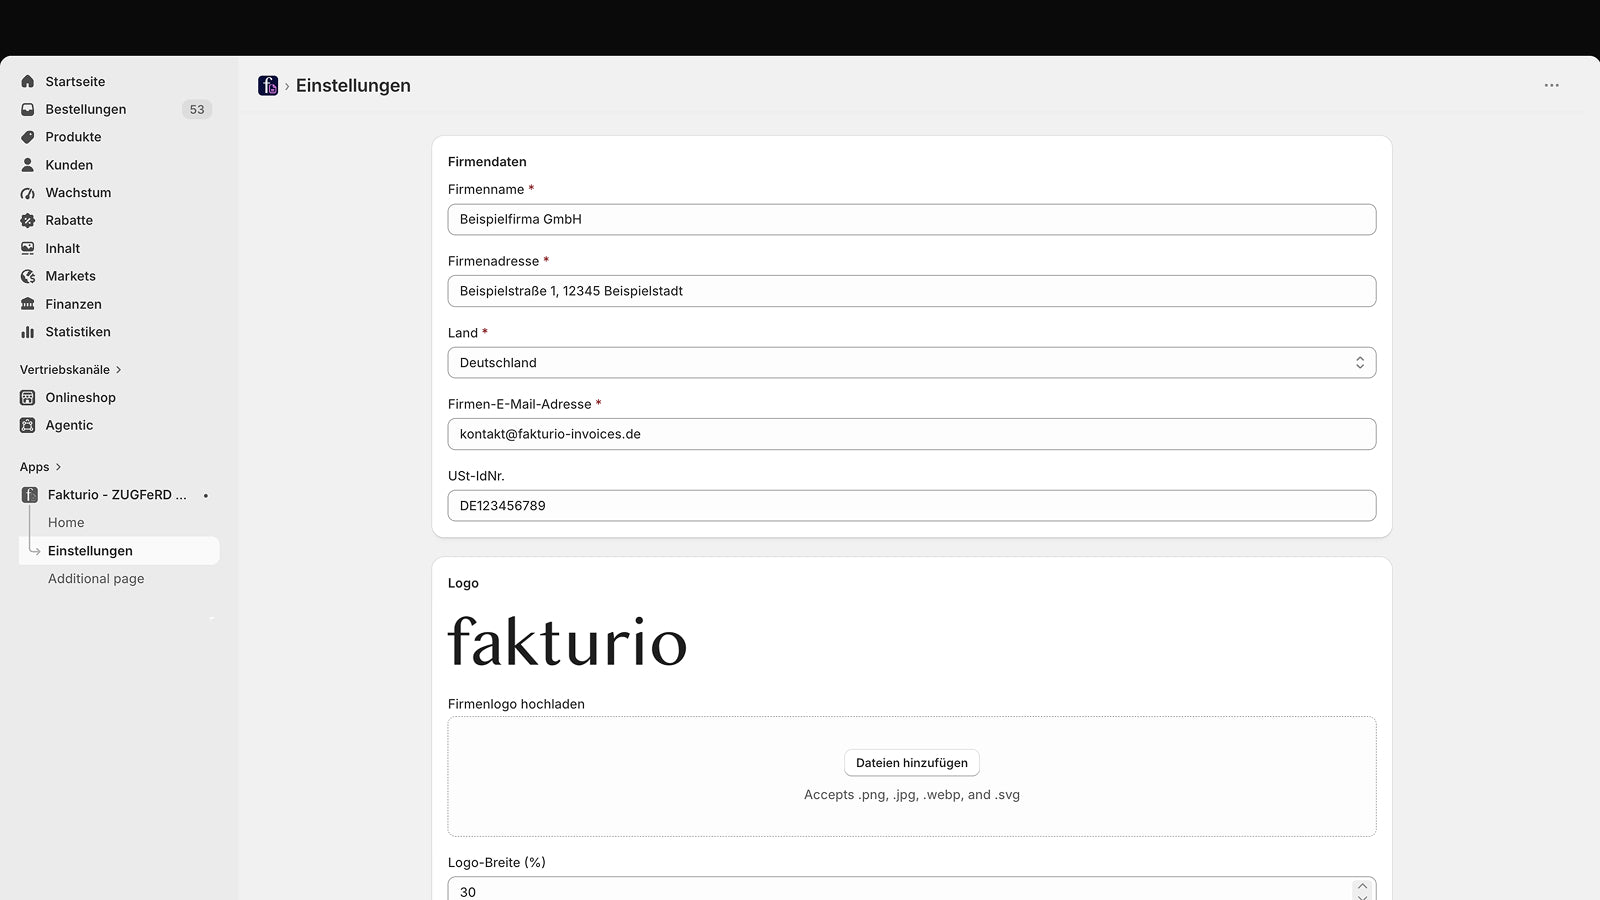
Task: Click the Agentic channel icon
Action: 28,425
